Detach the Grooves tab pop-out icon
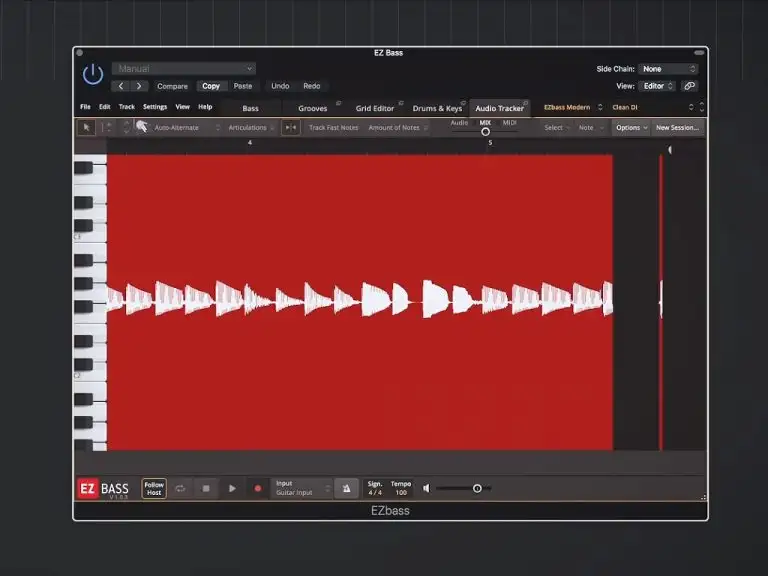 338,103
